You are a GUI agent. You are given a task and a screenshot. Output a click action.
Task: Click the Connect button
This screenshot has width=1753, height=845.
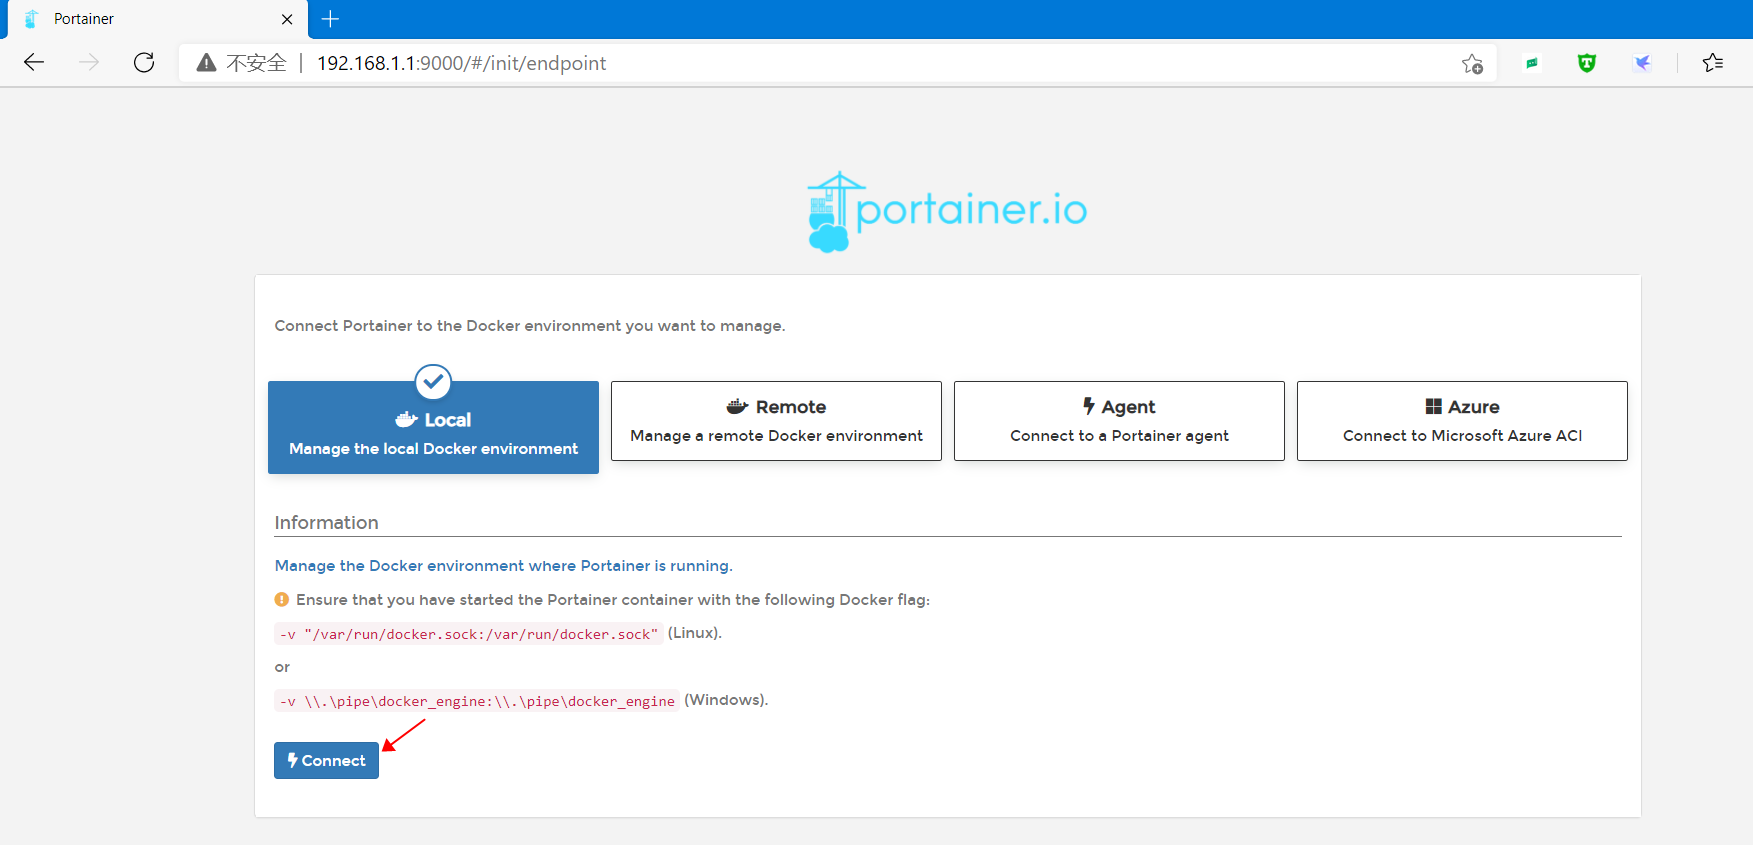326,760
